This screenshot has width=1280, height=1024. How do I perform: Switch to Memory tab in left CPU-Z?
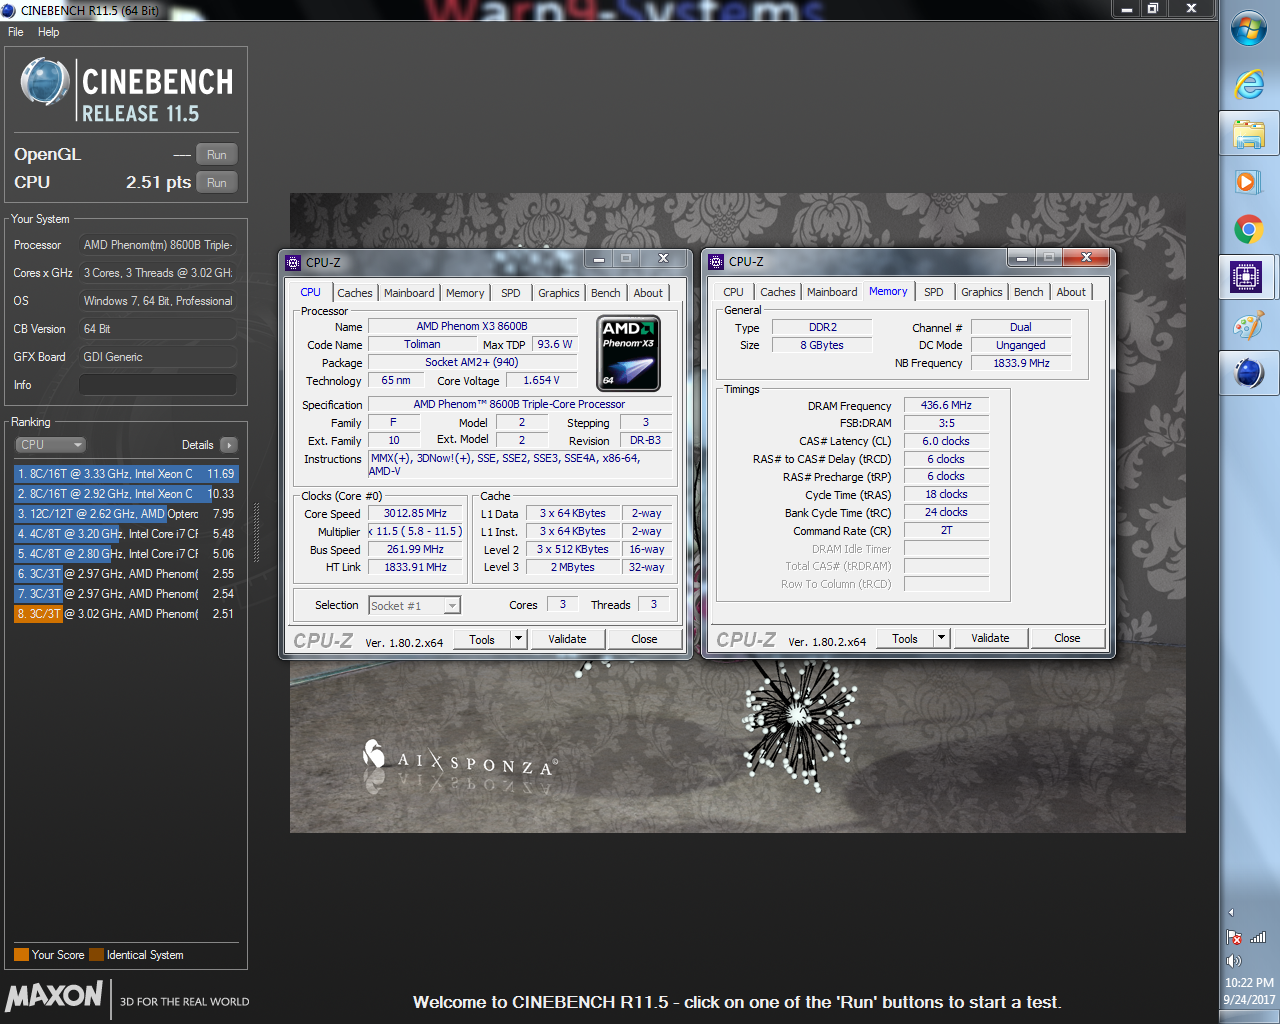pos(465,293)
